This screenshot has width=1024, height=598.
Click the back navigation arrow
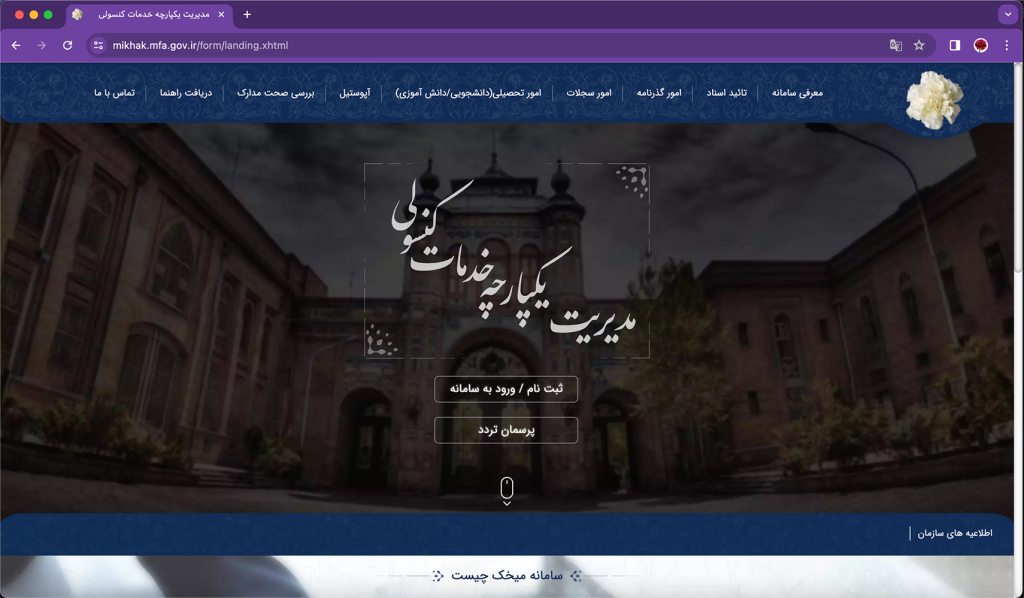[x=16, y=45]
